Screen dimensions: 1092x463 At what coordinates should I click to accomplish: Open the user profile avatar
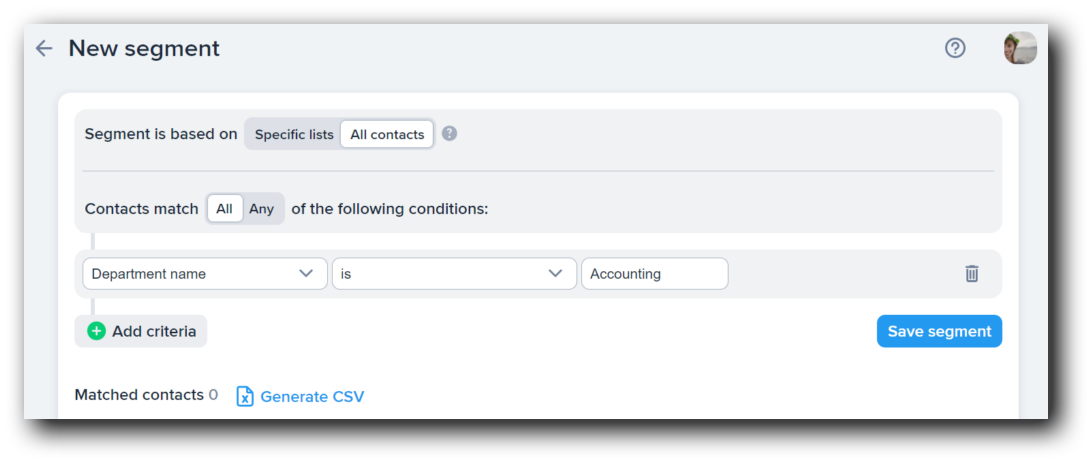pos(1020,48)
